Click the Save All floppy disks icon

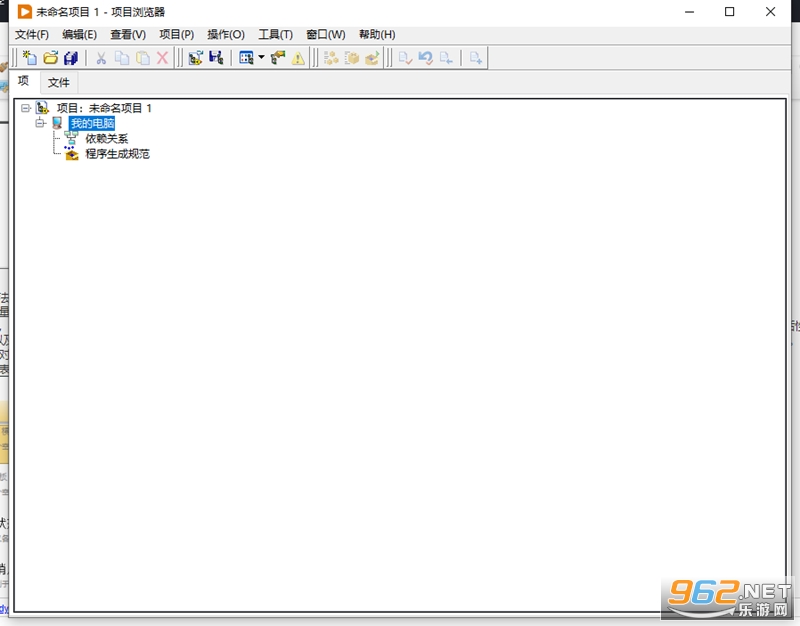pyautogui.click(x=71, y=58)
